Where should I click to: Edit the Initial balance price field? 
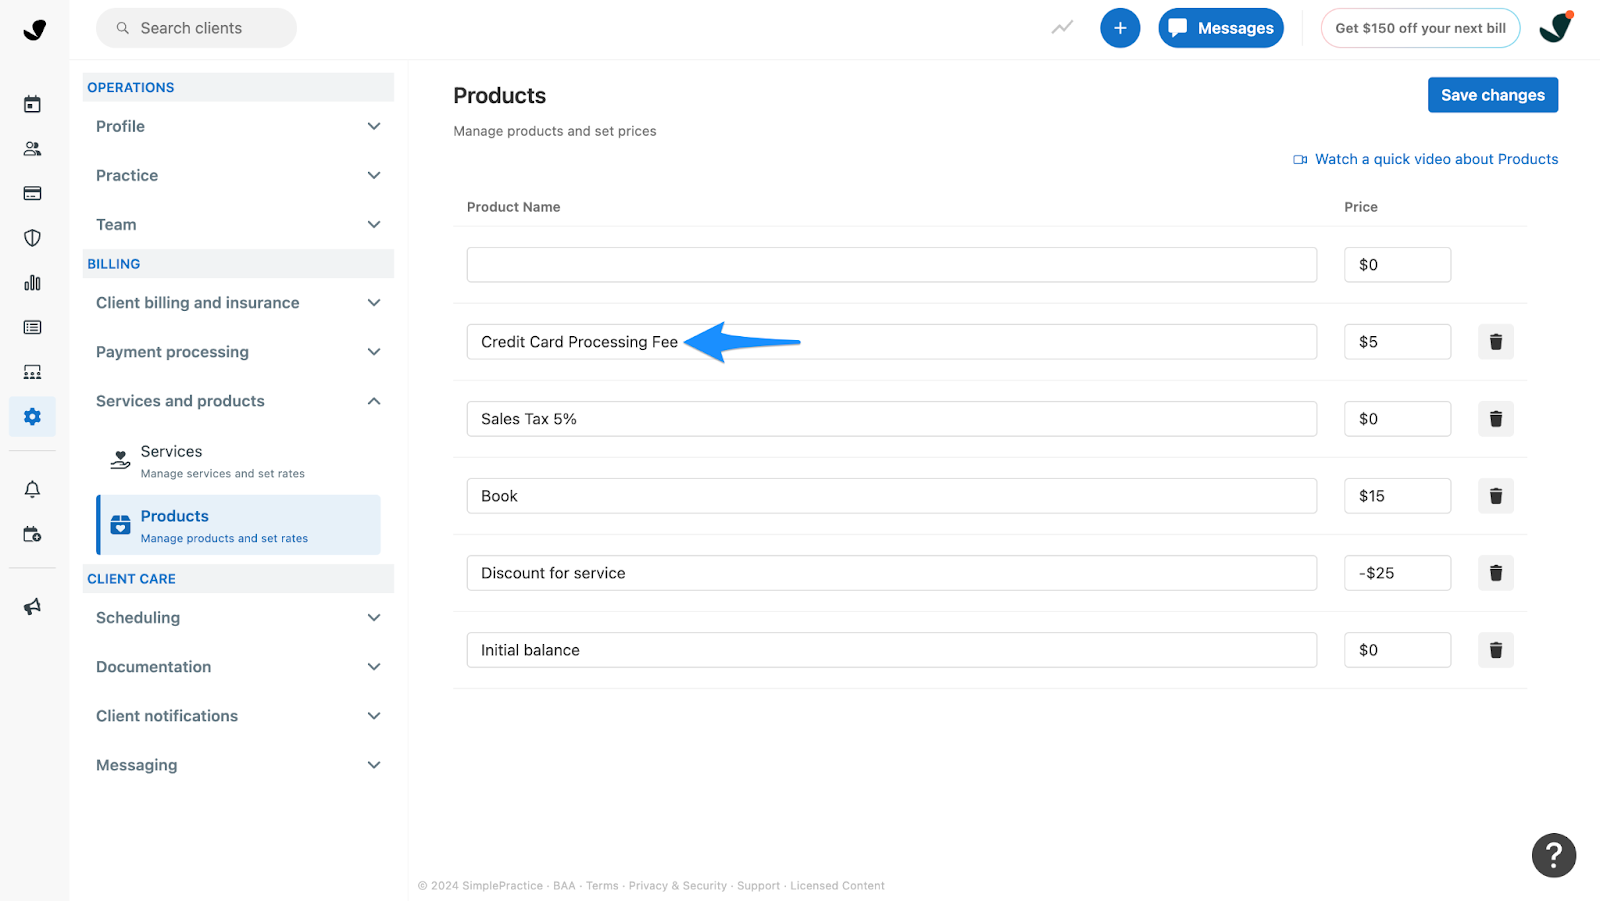(x=1397, y=650)
